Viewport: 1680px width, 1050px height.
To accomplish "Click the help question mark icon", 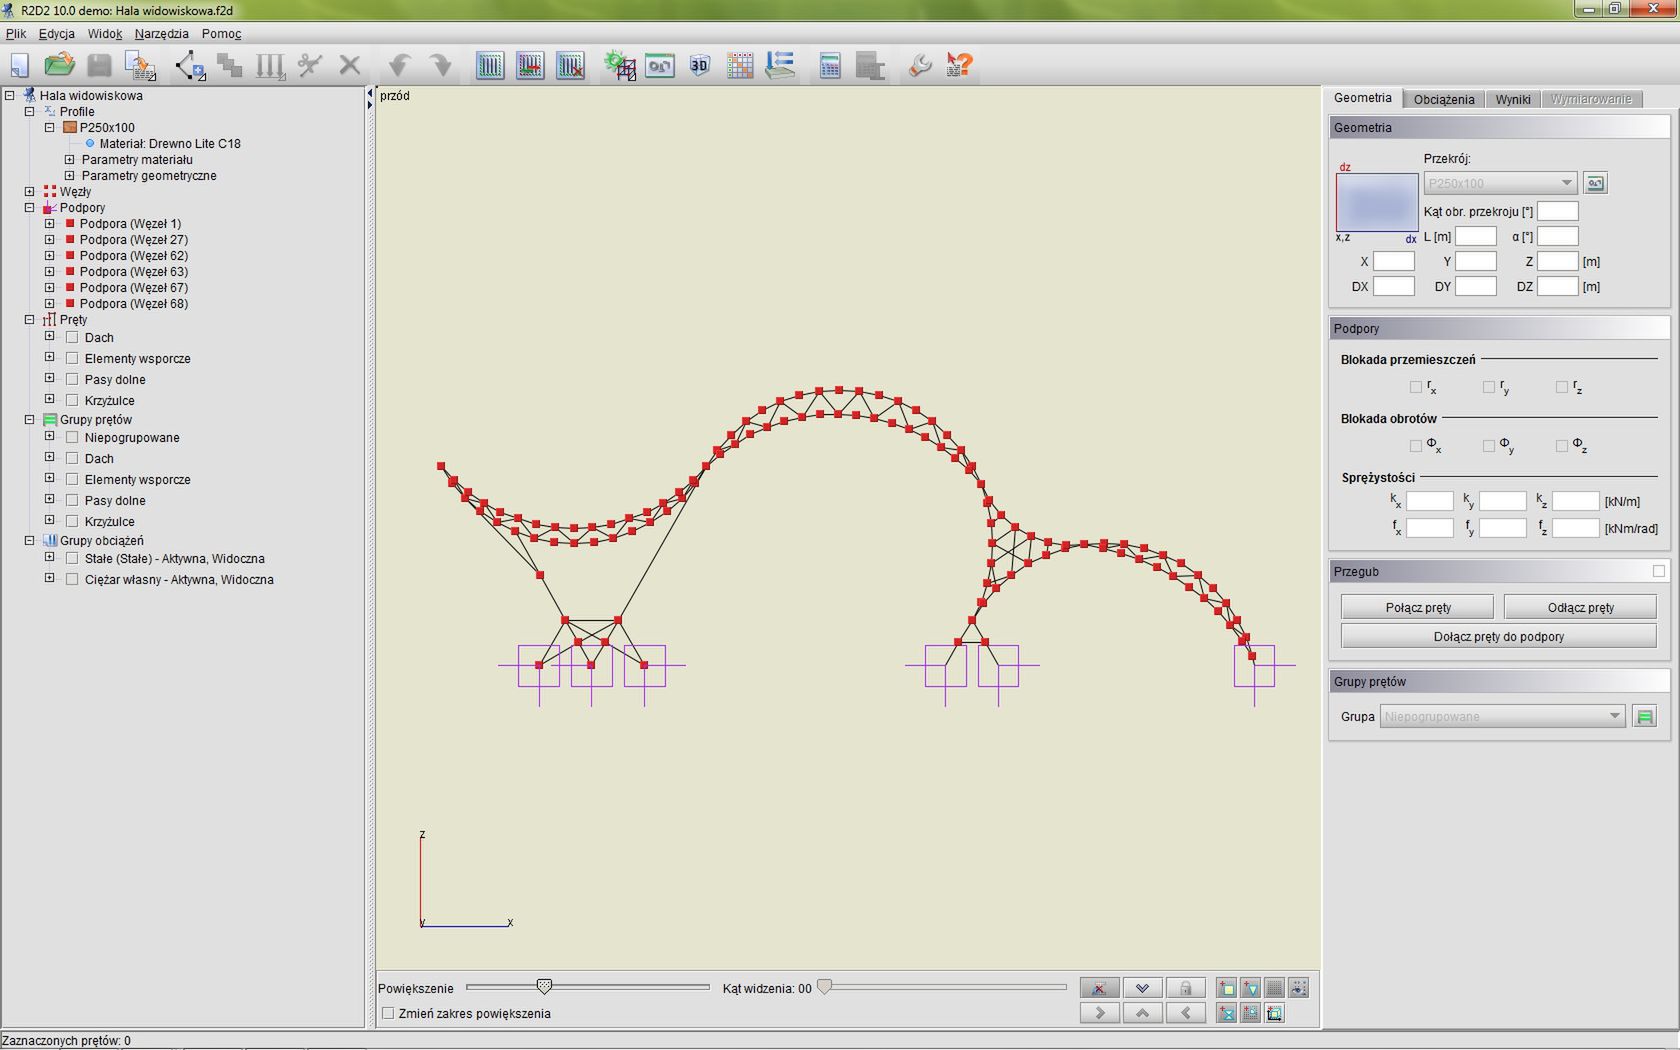I will click(x=959, y=66).
